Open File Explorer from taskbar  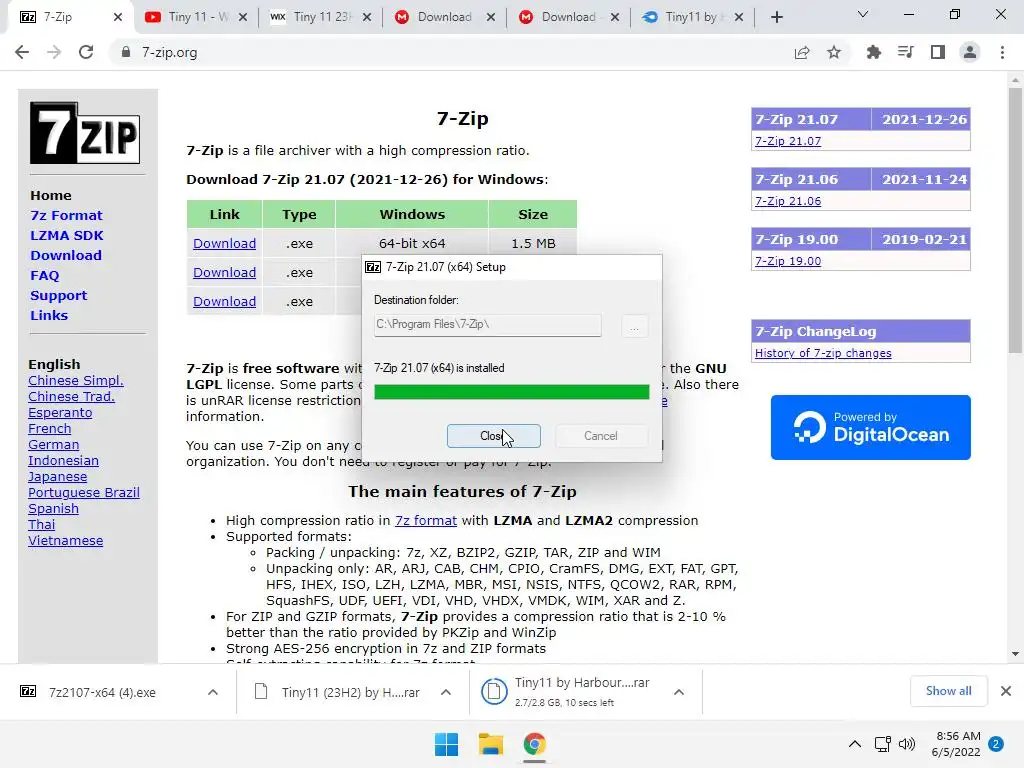point(490,744)
